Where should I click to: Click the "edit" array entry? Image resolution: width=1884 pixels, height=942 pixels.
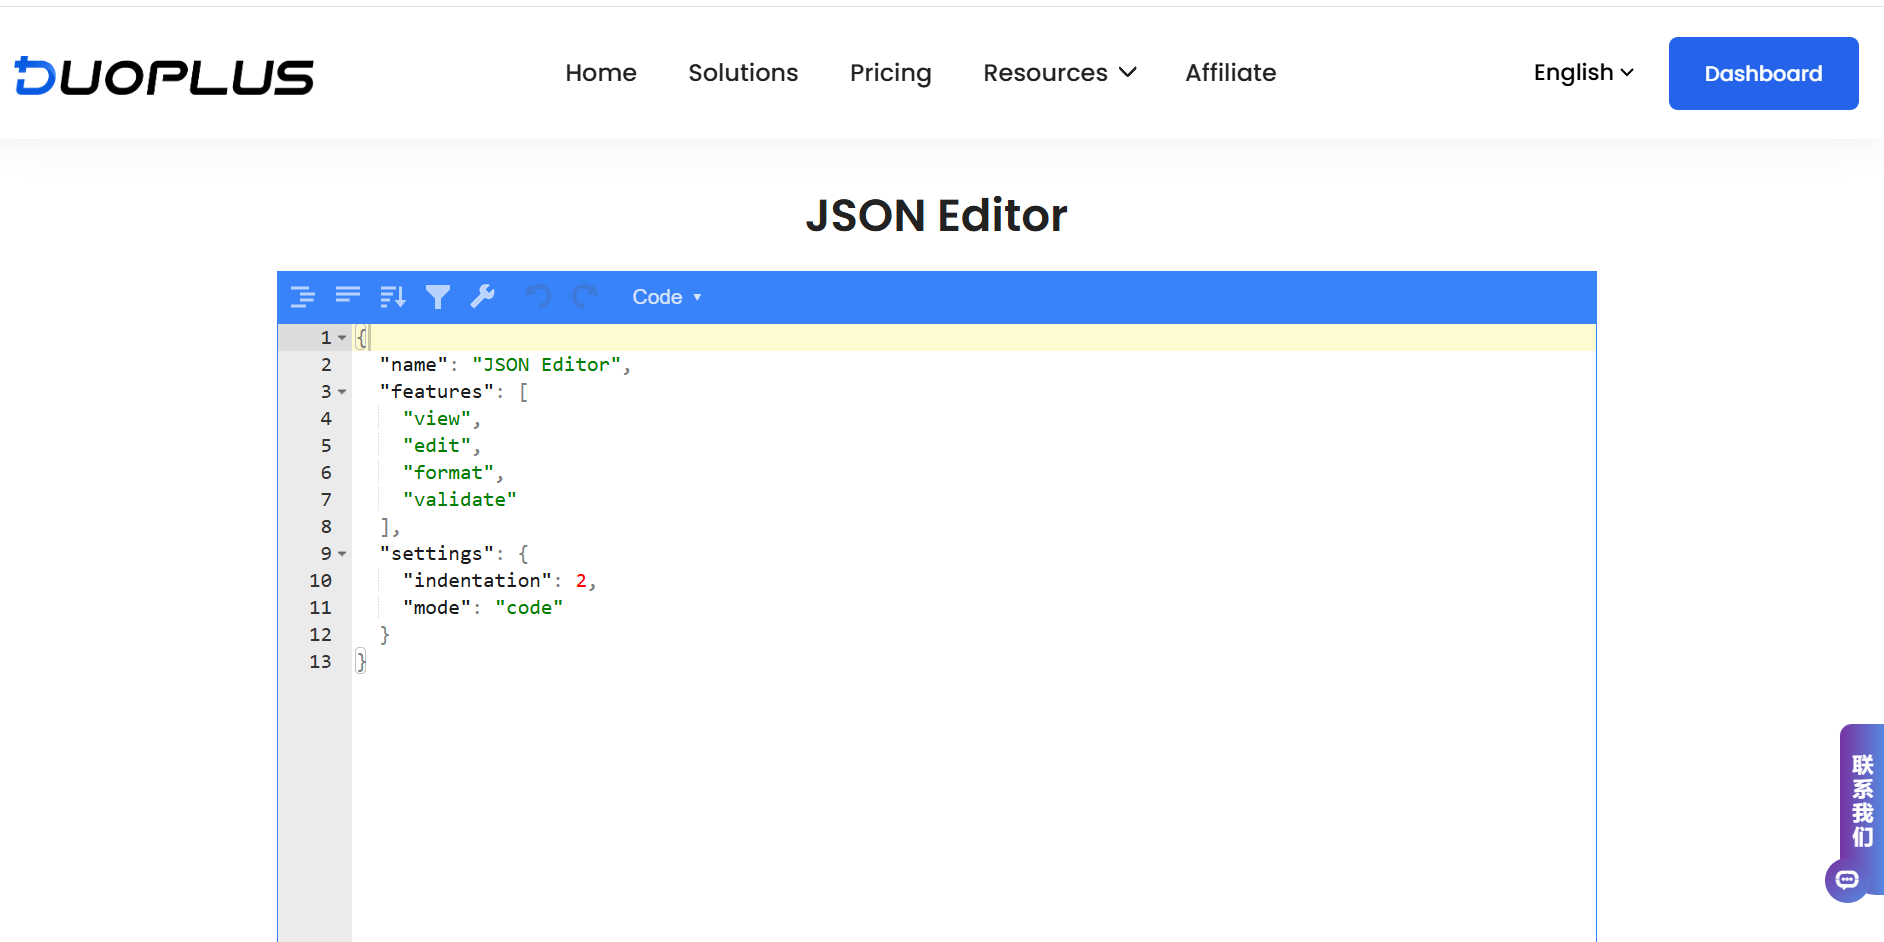pos(437,446)
